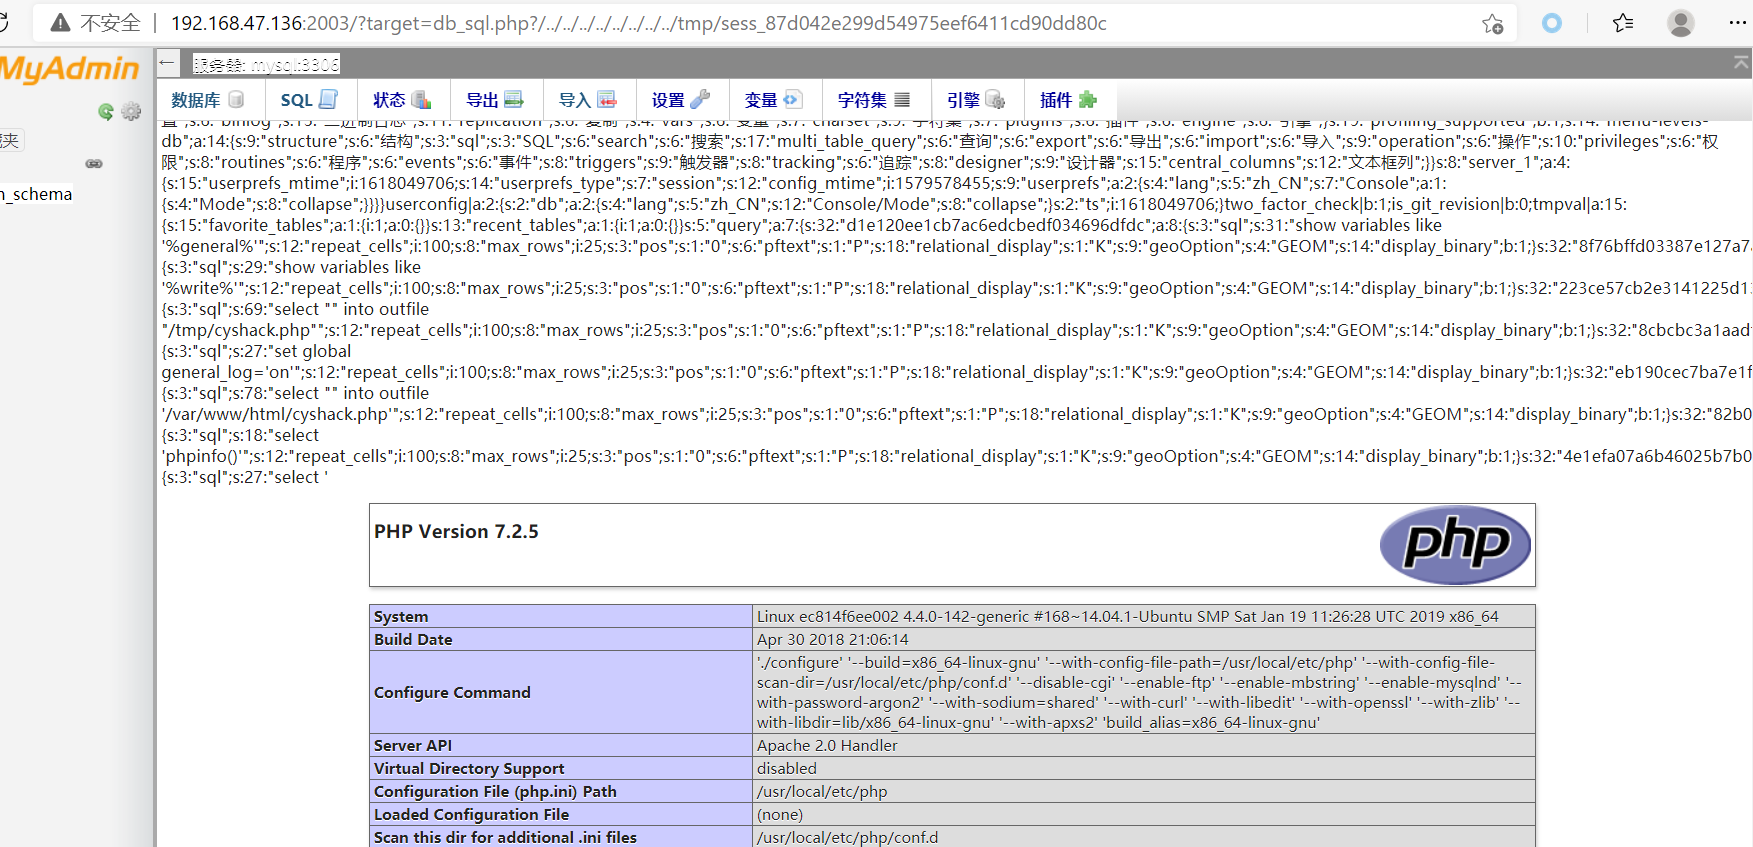The width and height of the screenshot is (1753, 847).
Task: Click the back arrow panel toggle
Action: pyautogui.click(x=167, y=64)
